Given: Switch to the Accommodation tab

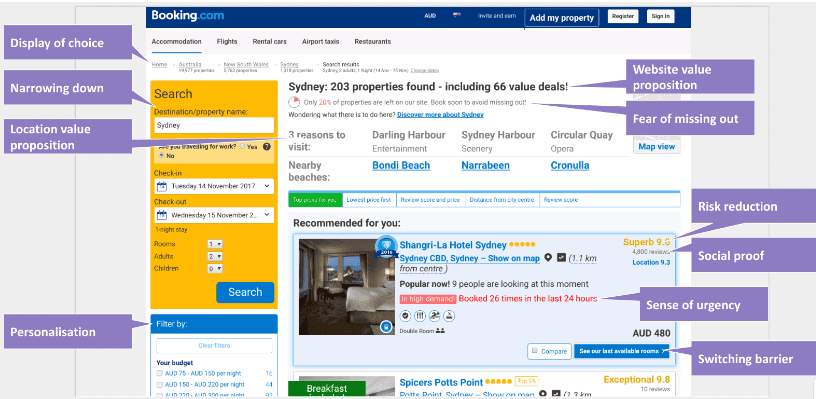Looking at the screenshot, I should (x=176, y=42).
